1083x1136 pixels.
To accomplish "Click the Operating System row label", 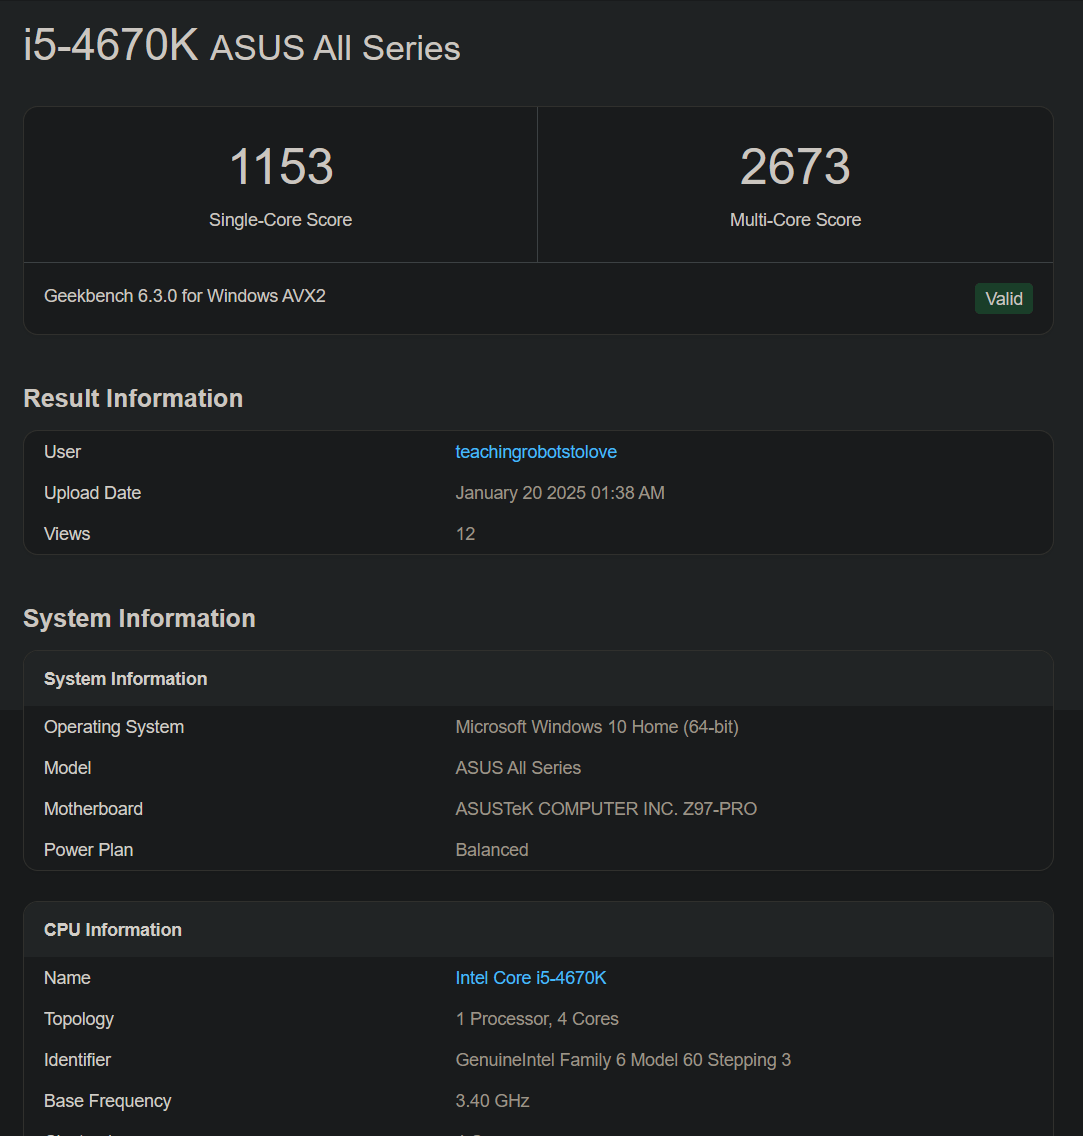I will coord(114,727).
